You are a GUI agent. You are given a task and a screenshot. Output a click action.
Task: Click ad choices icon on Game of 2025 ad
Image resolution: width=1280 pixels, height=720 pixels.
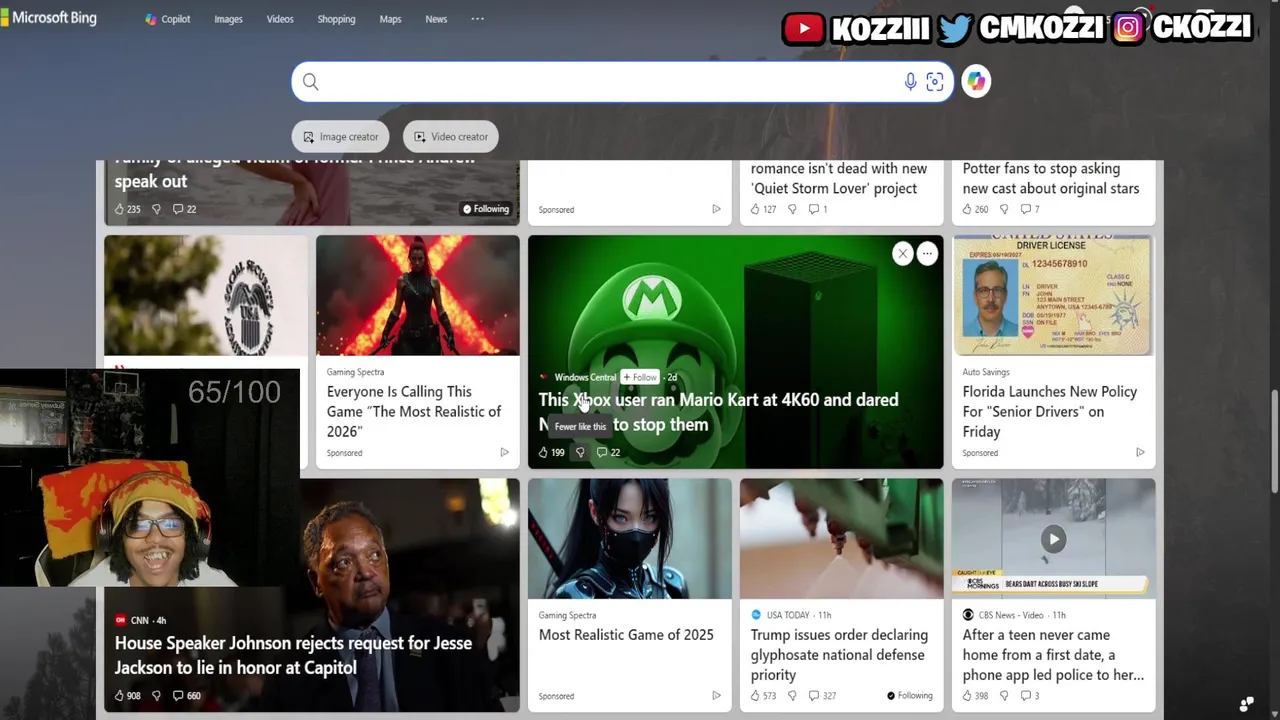[716, 695]
